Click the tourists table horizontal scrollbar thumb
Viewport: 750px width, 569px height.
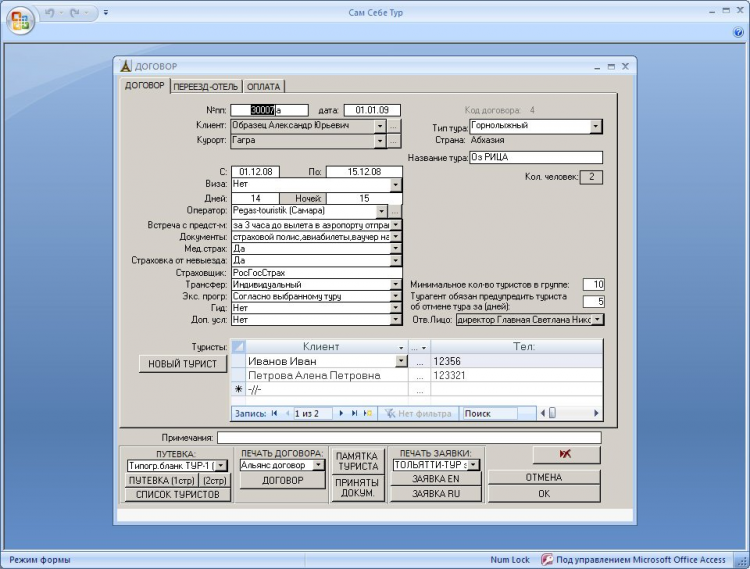552,413
